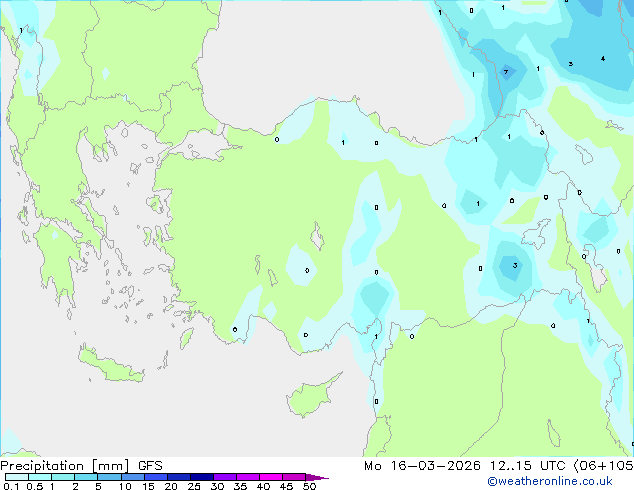Image resolution: width=634 pixels, height=490 pixels.
Task: Select the 2–5 mm legend swatch
Action: pyautogui.click(x=86, y=477)
